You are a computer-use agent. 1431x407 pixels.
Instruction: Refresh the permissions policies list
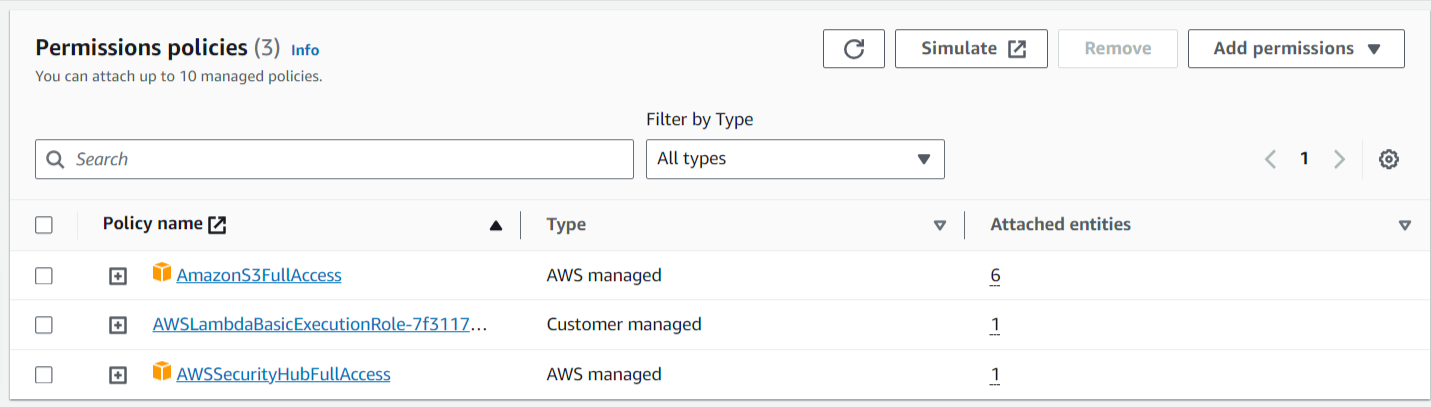[x=854, y=49]
